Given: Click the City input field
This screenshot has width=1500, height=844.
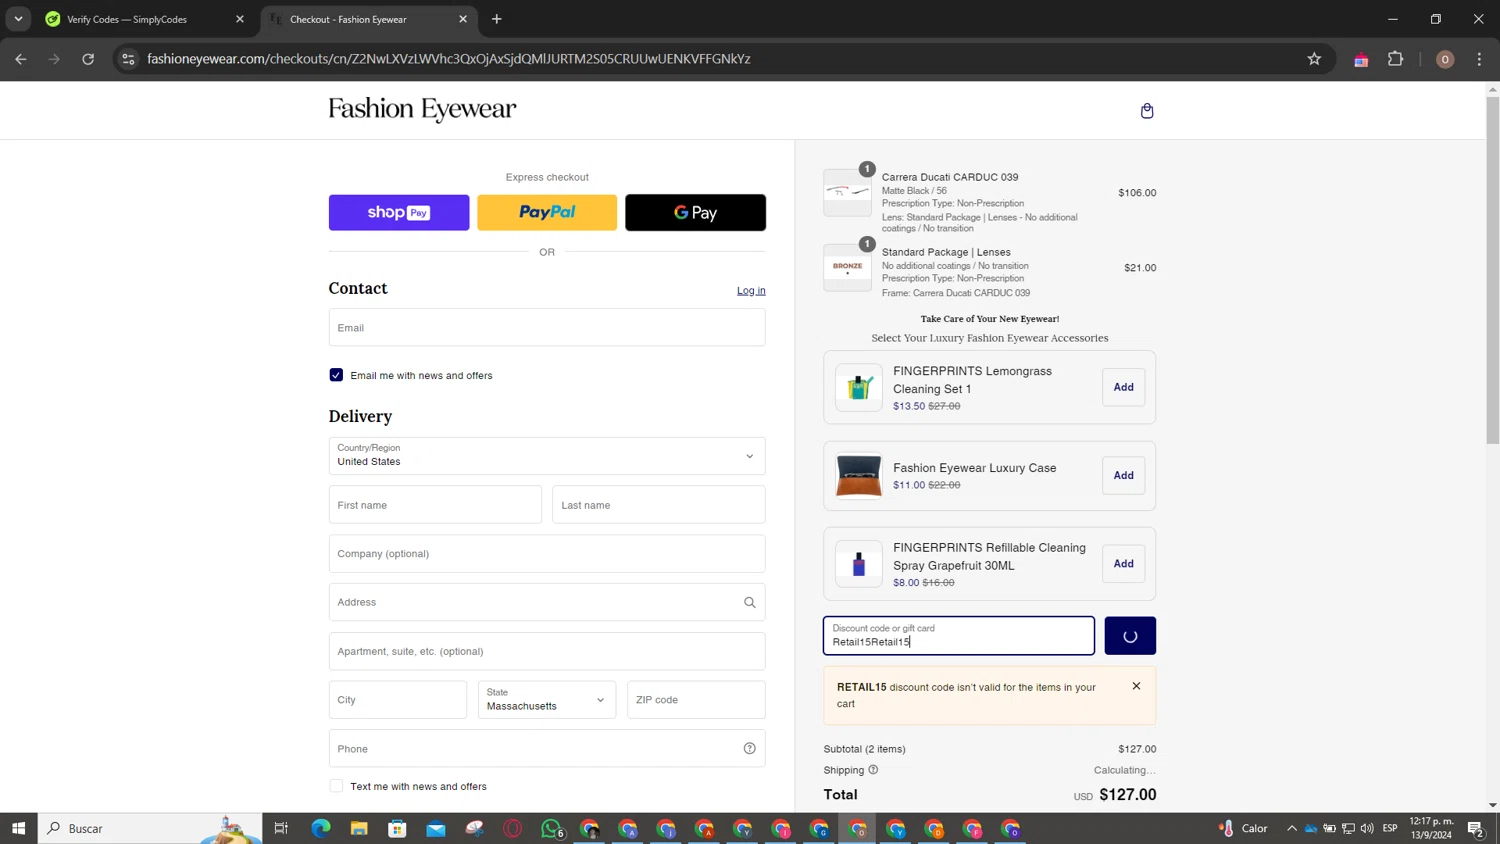Looking at the screenshot, I should point(398,700).
